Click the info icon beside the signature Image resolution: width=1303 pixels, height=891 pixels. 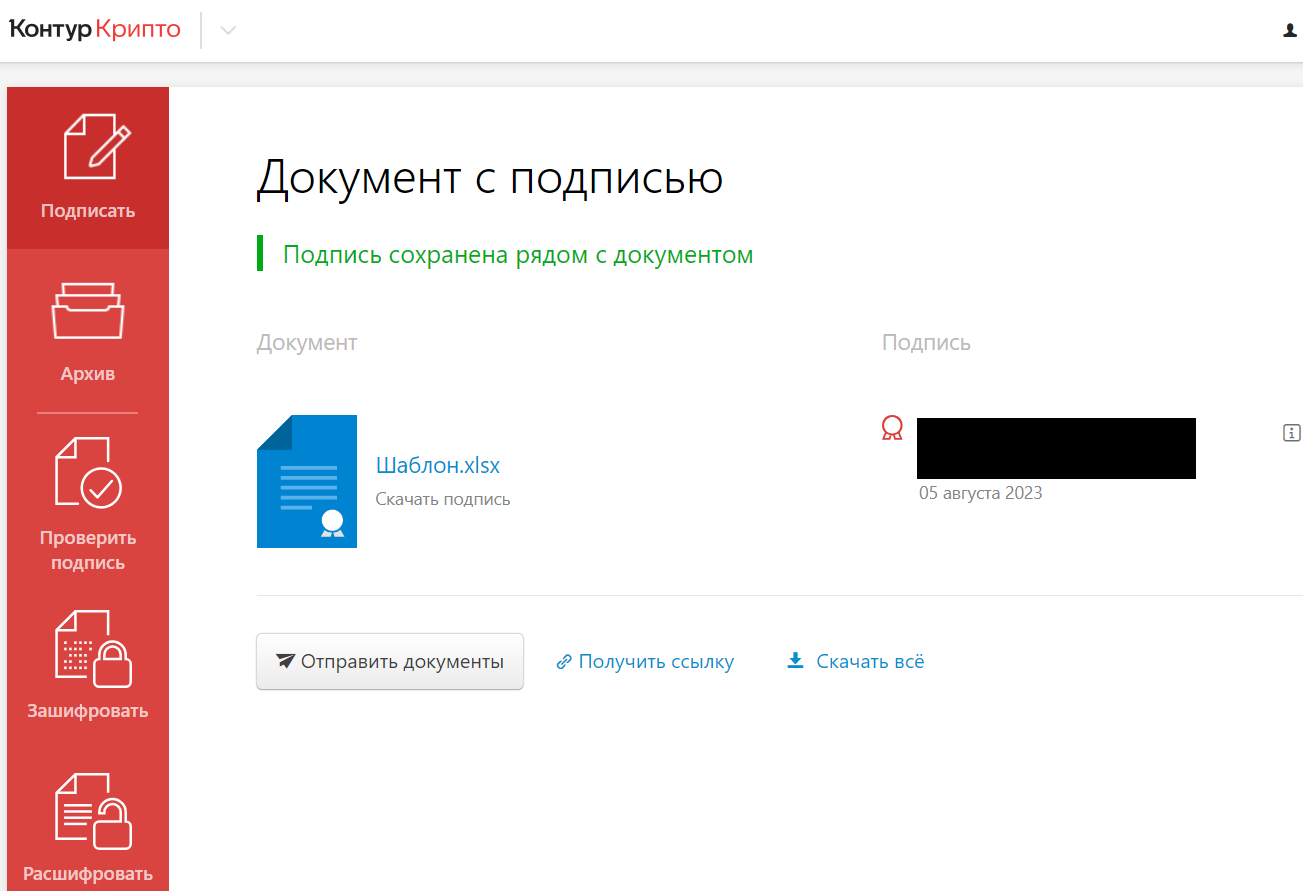click(x=1291, y=433)
